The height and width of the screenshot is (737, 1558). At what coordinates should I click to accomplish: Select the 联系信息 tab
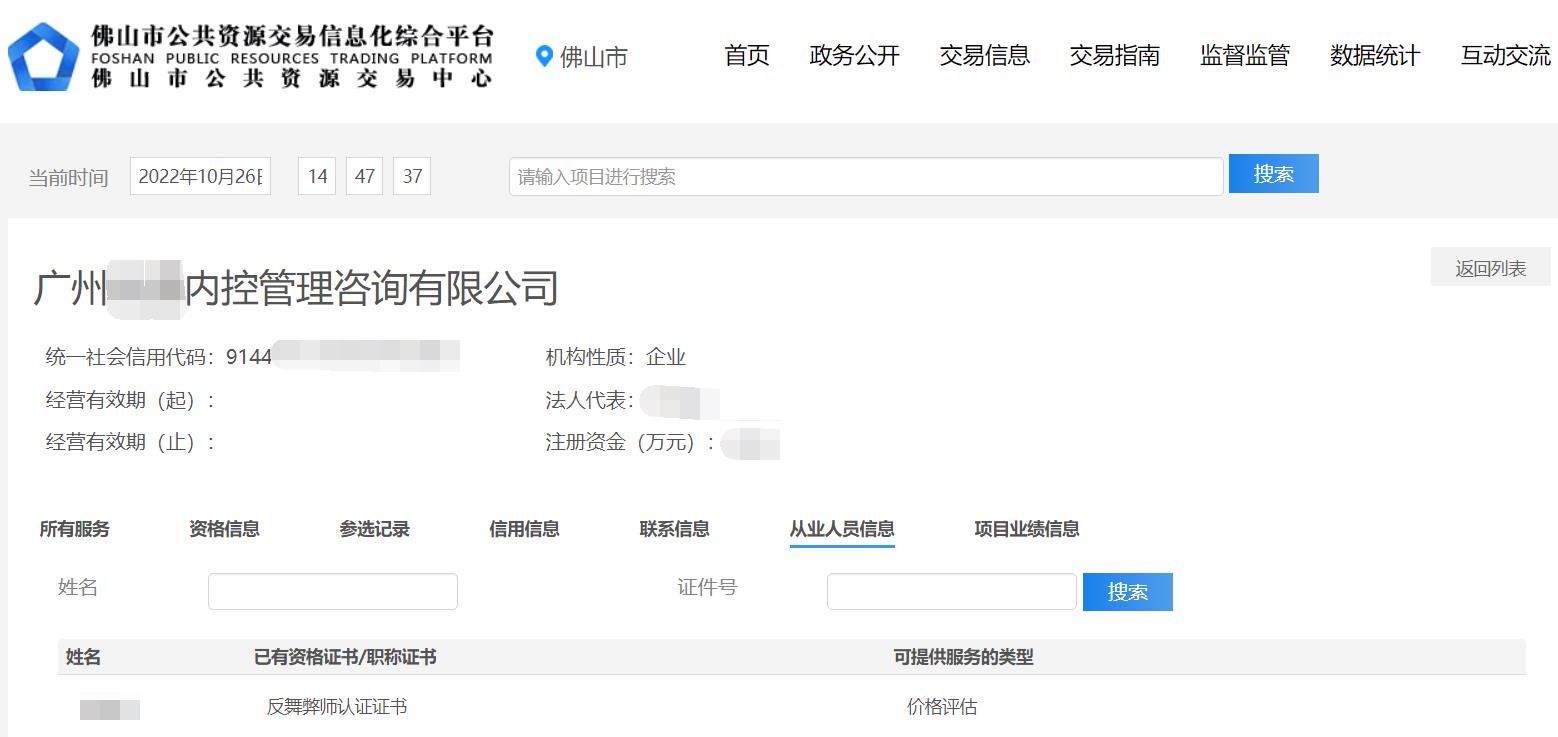674,529
